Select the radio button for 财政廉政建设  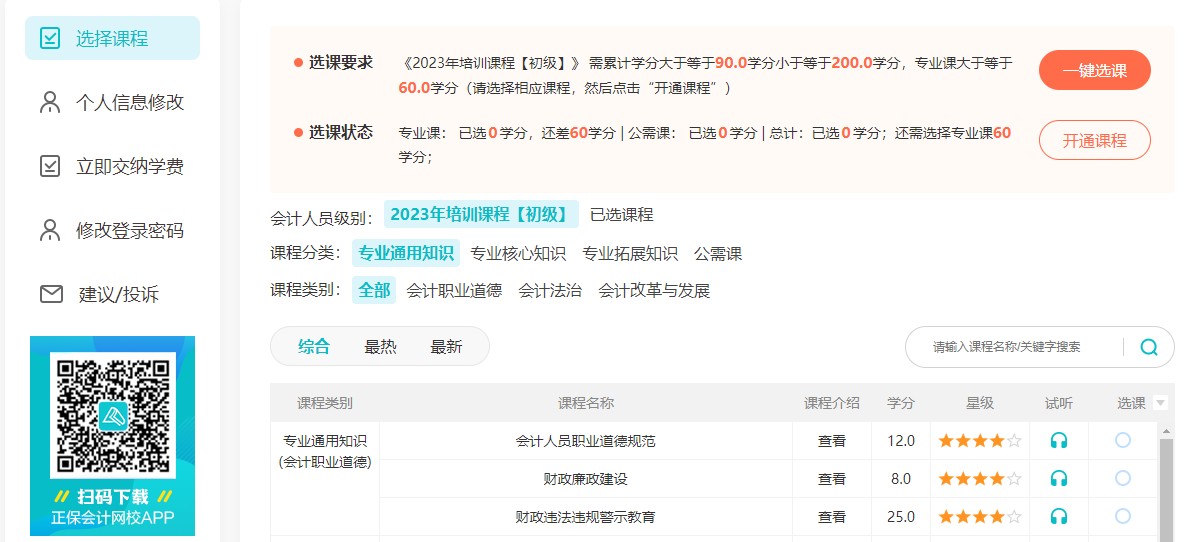click(x=1123, y=478)
